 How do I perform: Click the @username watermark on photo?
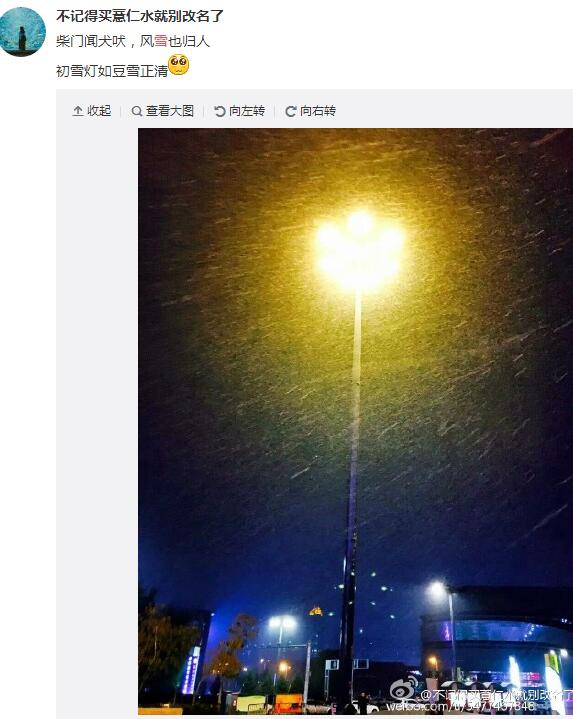click(496, 695)
